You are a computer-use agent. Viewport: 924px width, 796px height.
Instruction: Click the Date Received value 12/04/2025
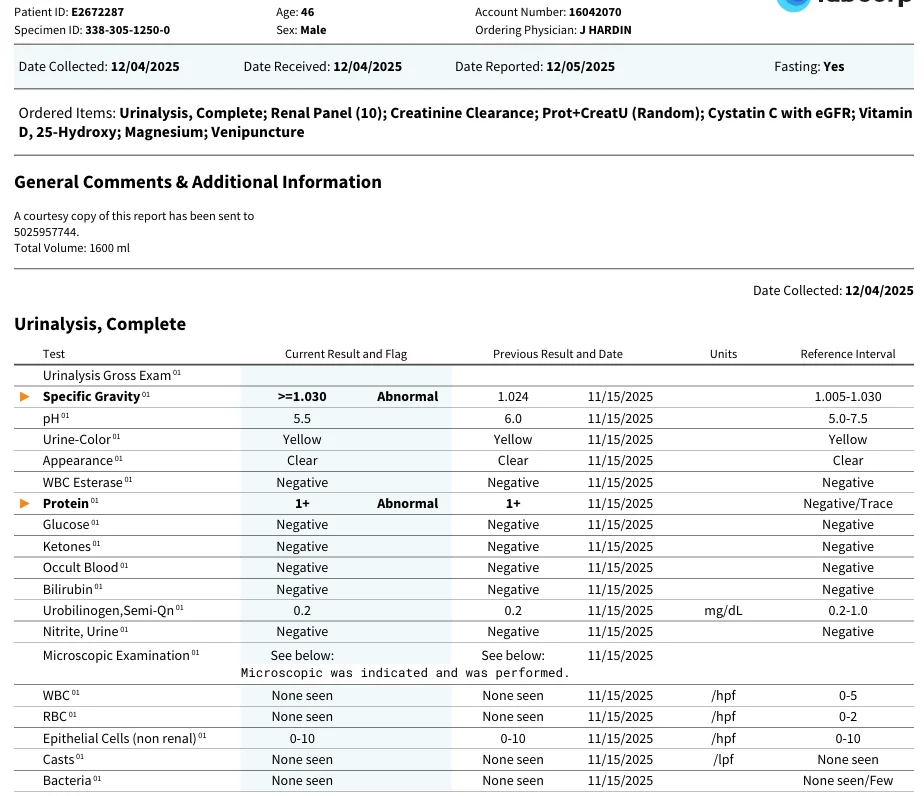click(x=367, y=67)
